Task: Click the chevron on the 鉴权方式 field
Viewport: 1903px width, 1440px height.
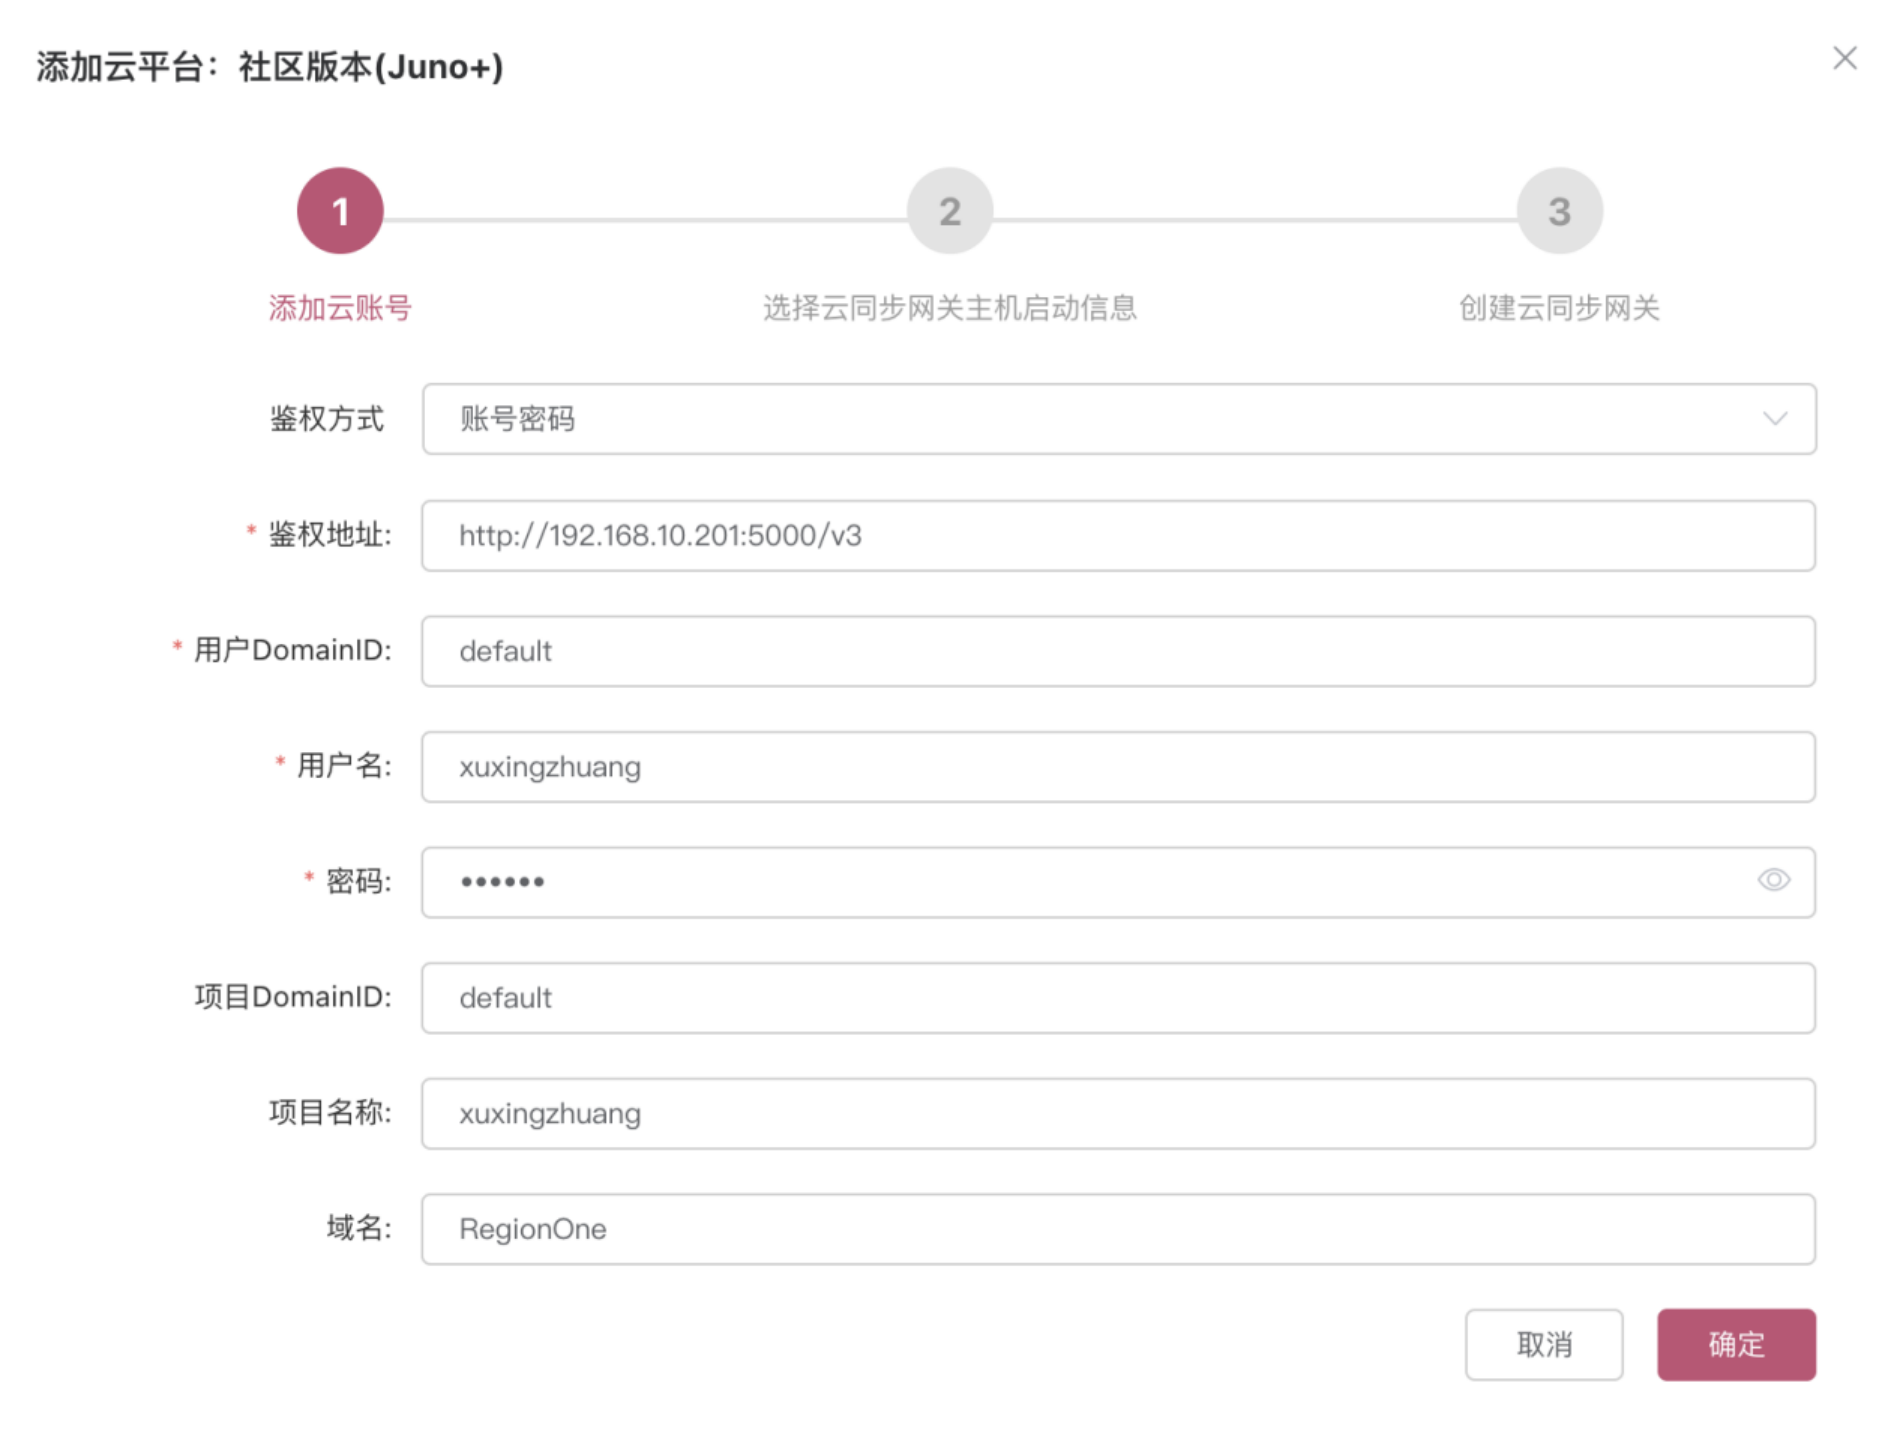Action: pyautogui.click(x=1775, y=419)
